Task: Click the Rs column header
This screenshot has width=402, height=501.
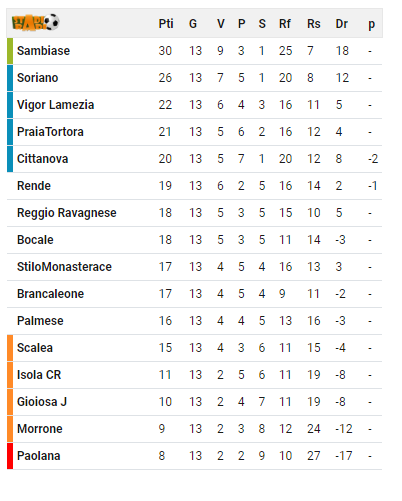Action: tap(314, 24)
